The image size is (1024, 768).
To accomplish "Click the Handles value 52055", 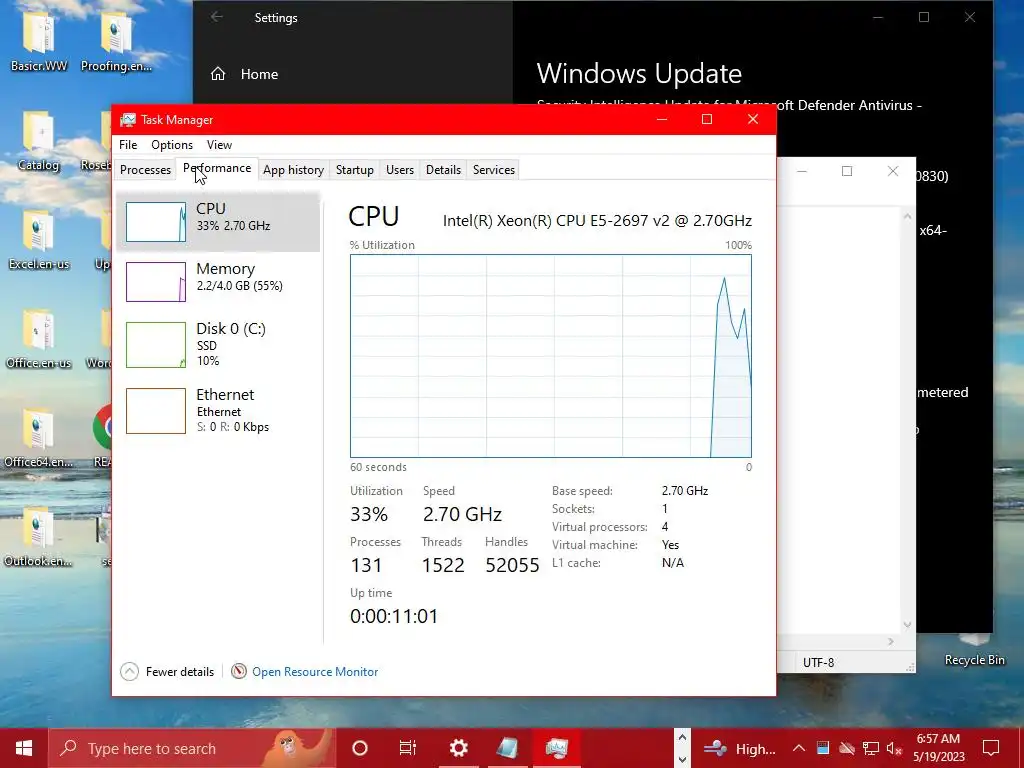I will (512, 565).
